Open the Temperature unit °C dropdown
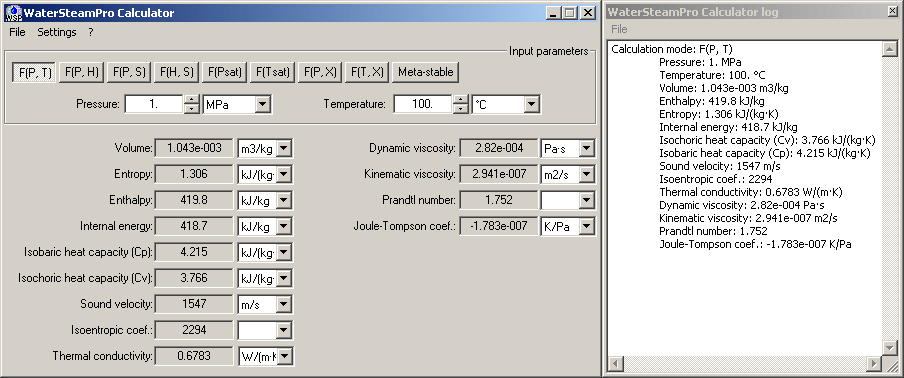Screen dimensions: 904x378 532,104
